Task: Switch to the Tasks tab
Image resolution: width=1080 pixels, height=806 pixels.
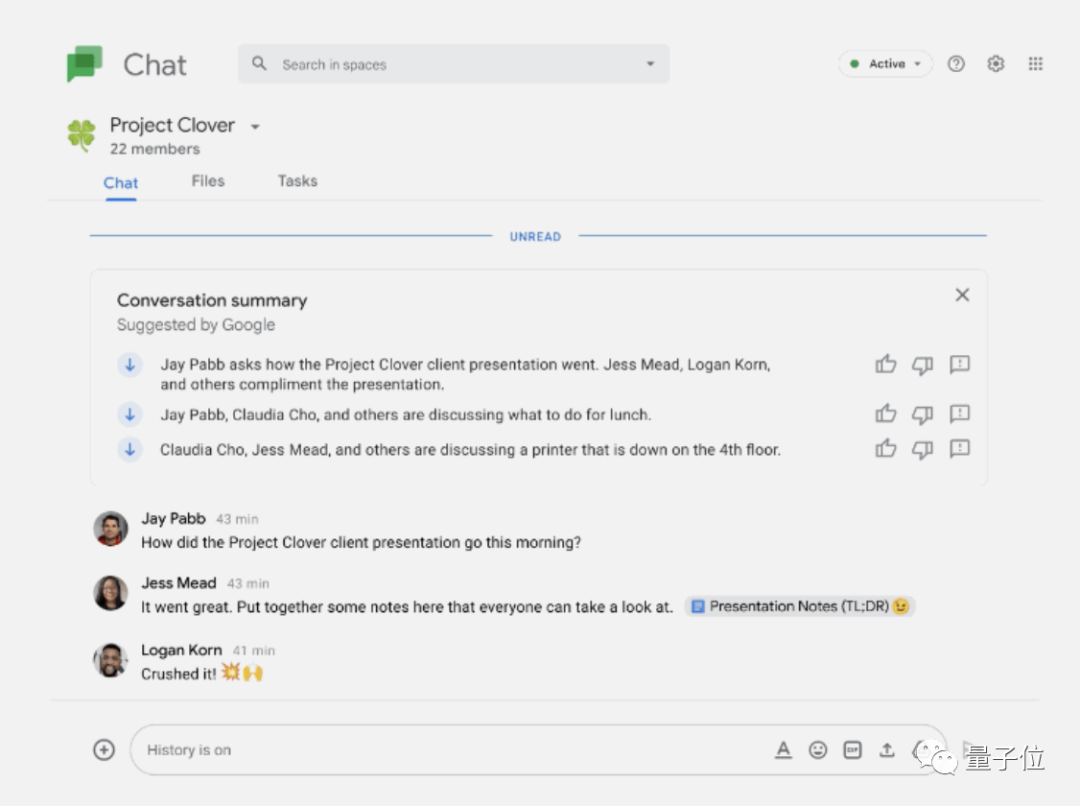Action: tap(297, 181)
